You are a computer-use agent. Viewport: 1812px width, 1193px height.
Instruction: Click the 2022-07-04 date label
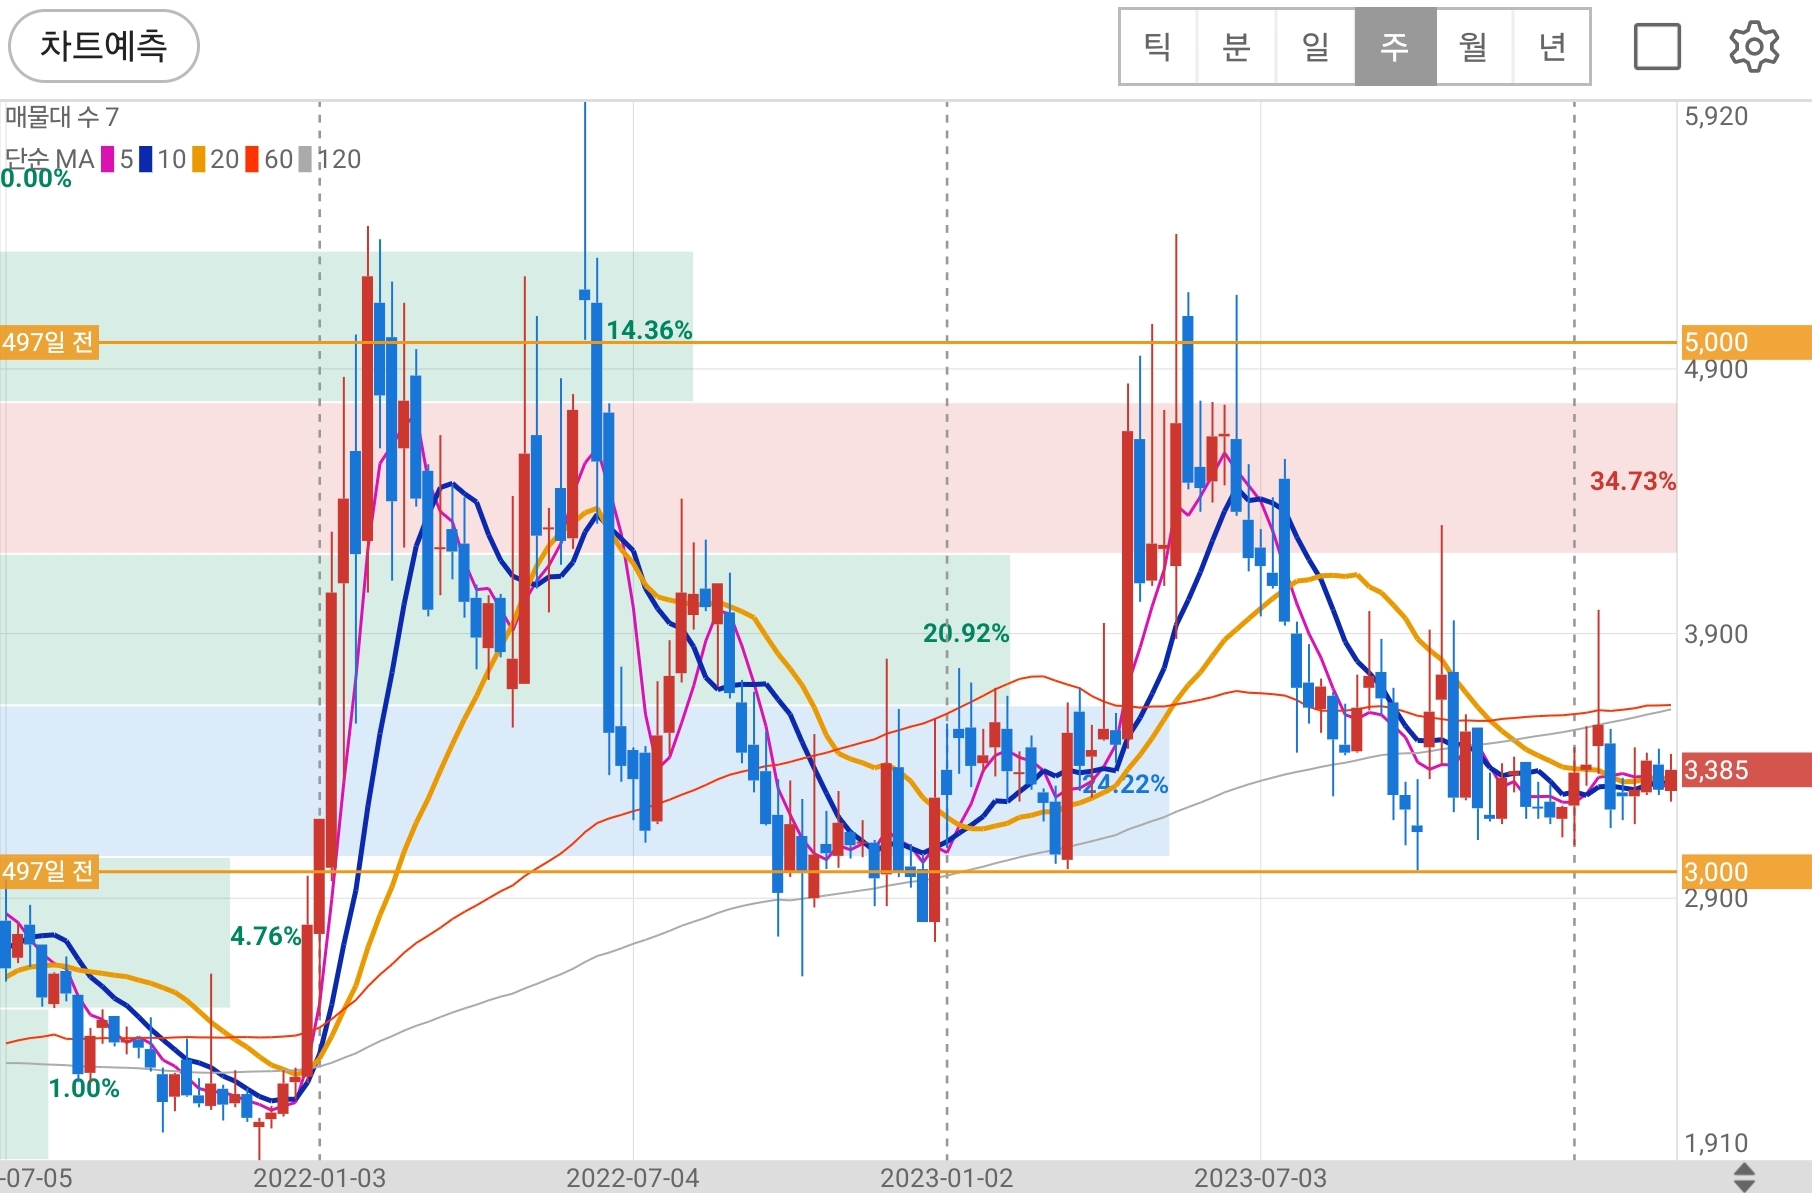633,1178
